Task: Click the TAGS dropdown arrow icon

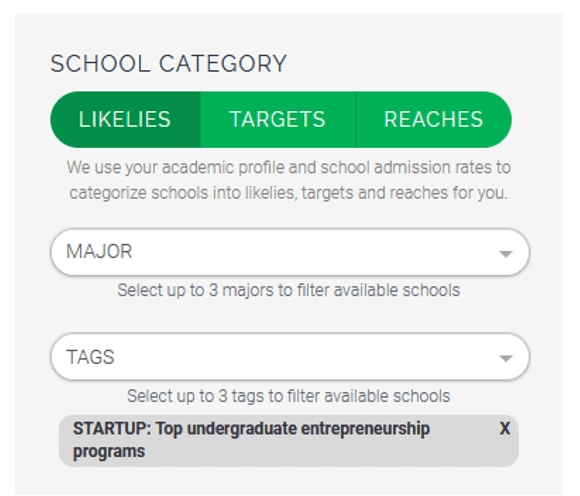Action: 506,358
